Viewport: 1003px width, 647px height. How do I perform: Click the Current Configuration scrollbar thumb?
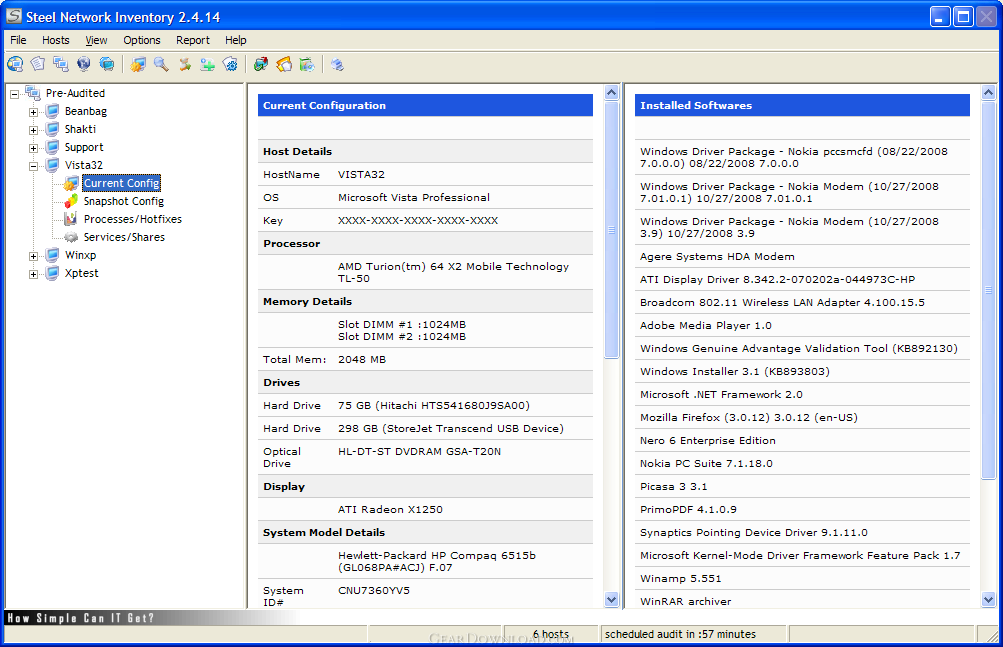(612, 230)
